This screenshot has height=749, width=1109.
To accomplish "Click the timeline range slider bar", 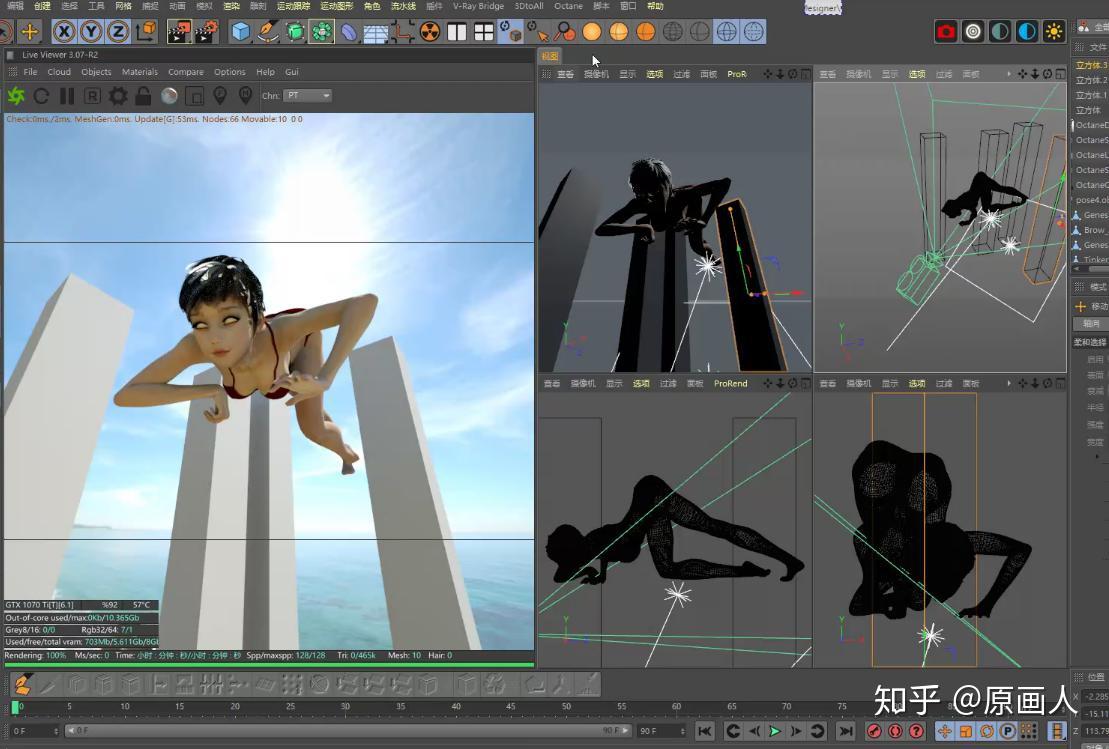I will coord(345,731).
